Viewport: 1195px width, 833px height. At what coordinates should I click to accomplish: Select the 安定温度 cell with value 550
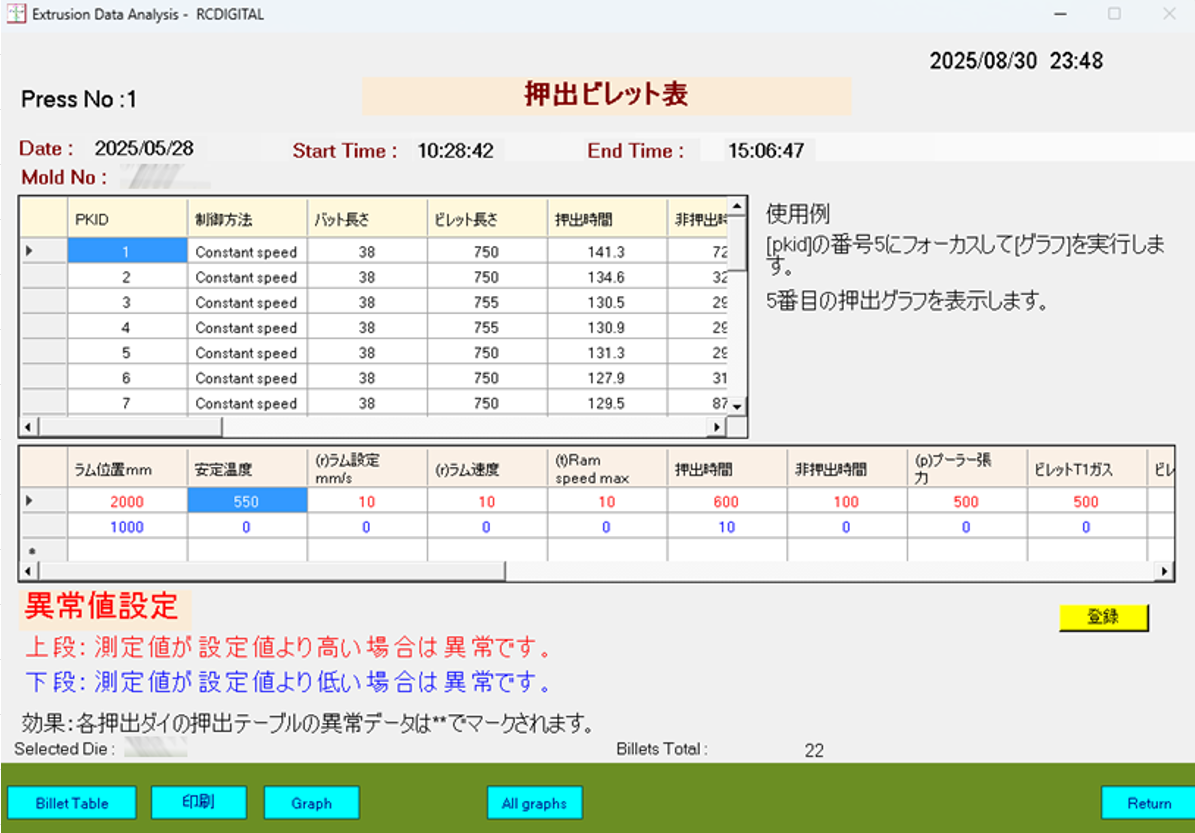(x=247, y=502)
